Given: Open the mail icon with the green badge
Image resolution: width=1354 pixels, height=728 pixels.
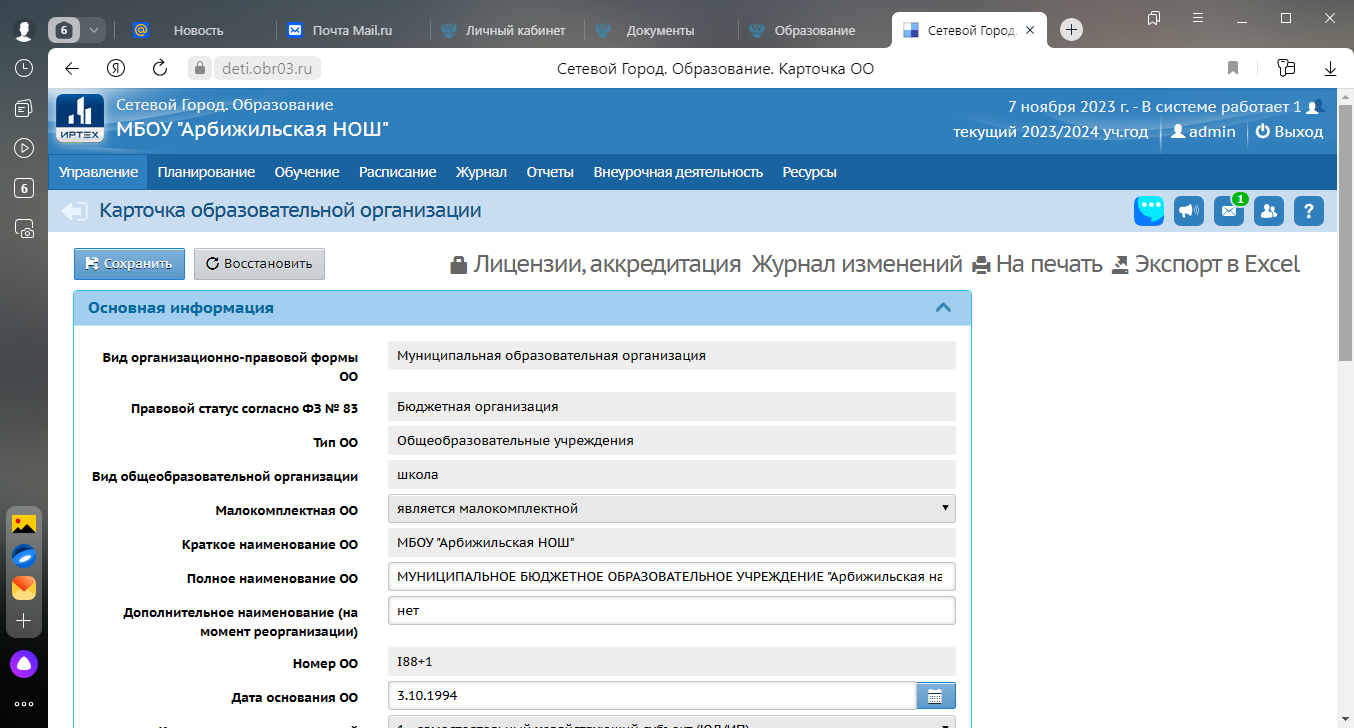Looking at the screenshot, I should pyautogui.click(x=1229, y=211).
